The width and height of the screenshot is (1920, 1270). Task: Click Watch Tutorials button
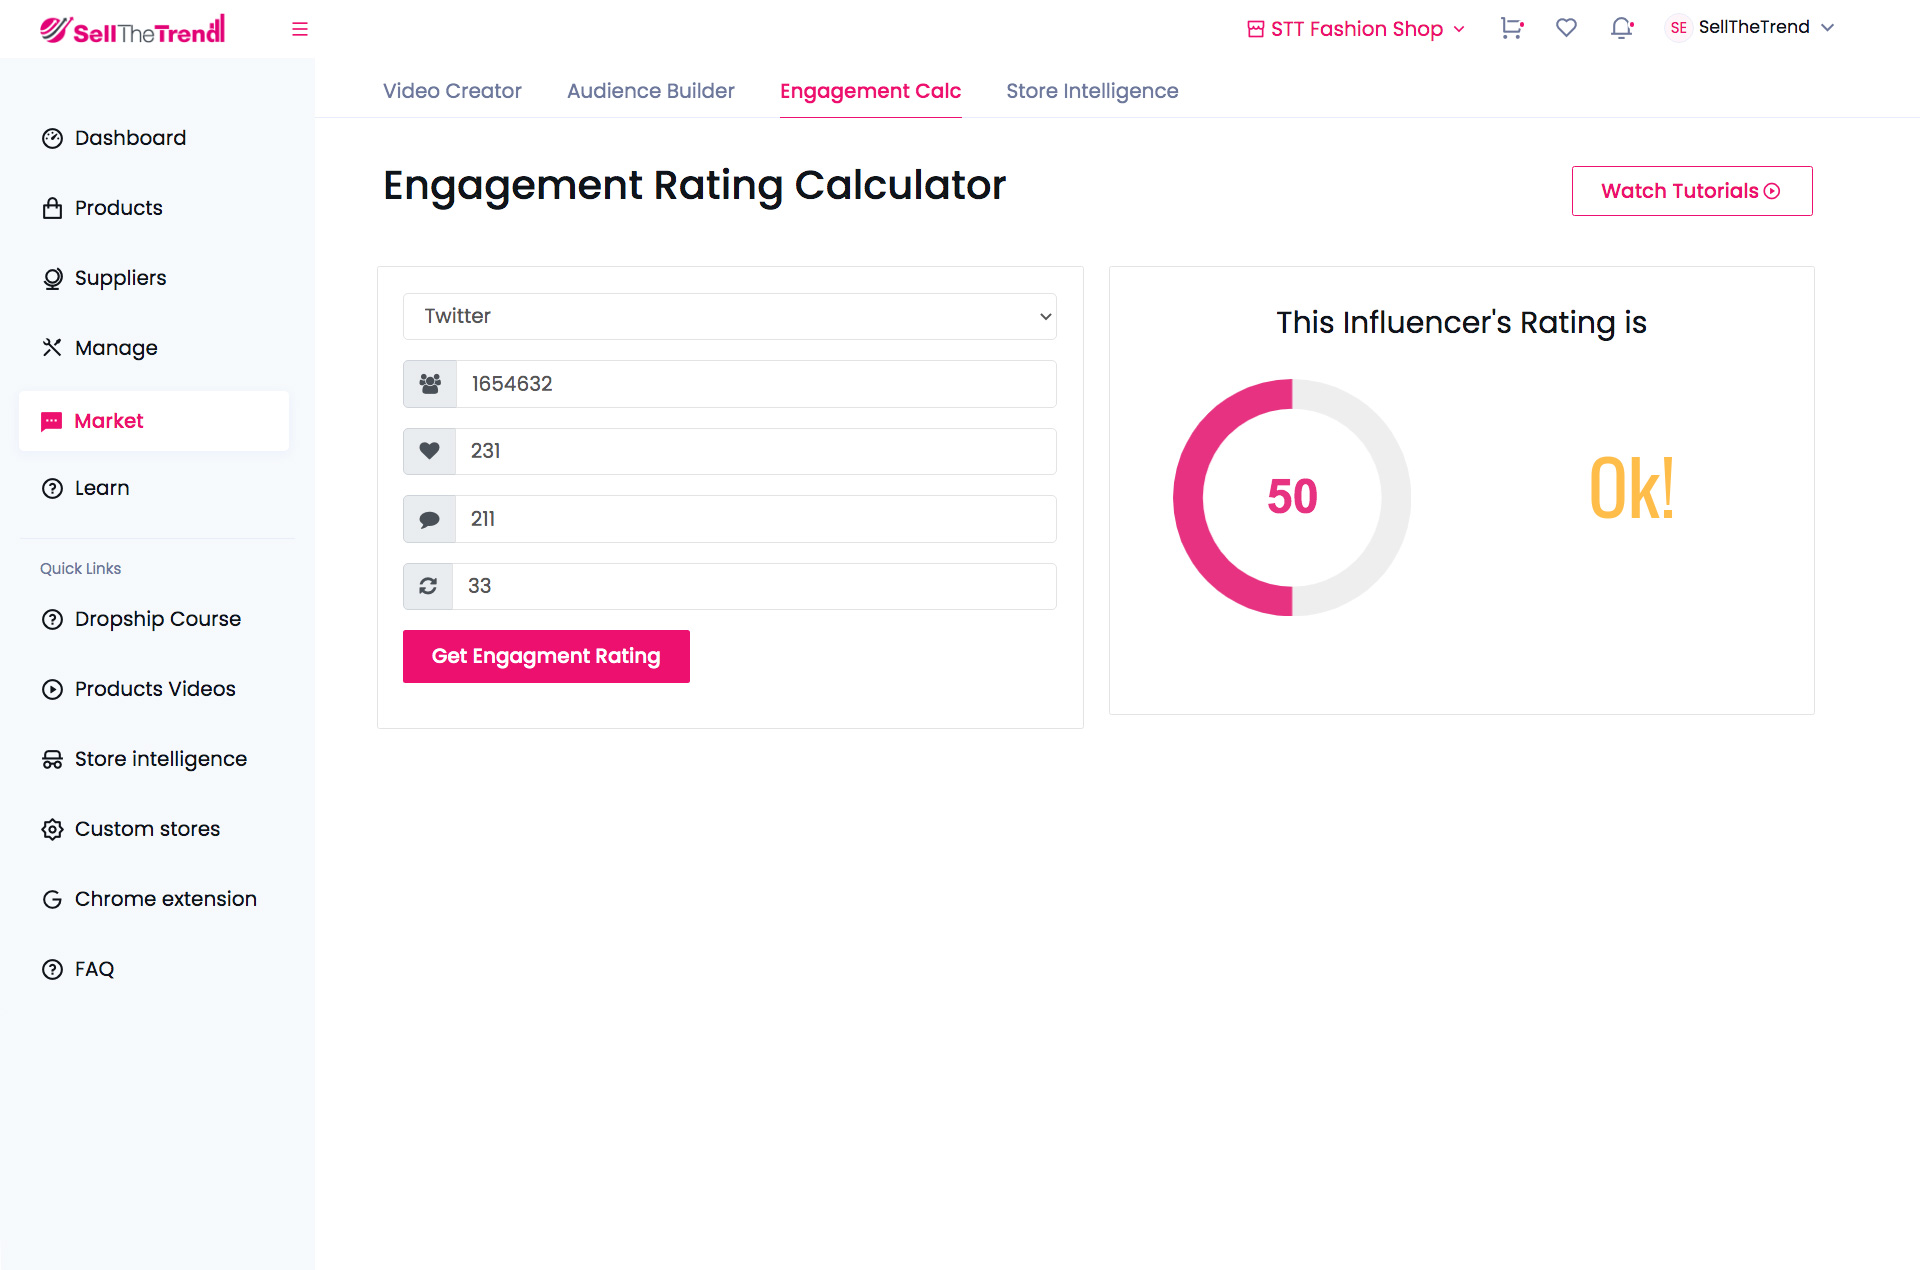[x=1690, y=190]
